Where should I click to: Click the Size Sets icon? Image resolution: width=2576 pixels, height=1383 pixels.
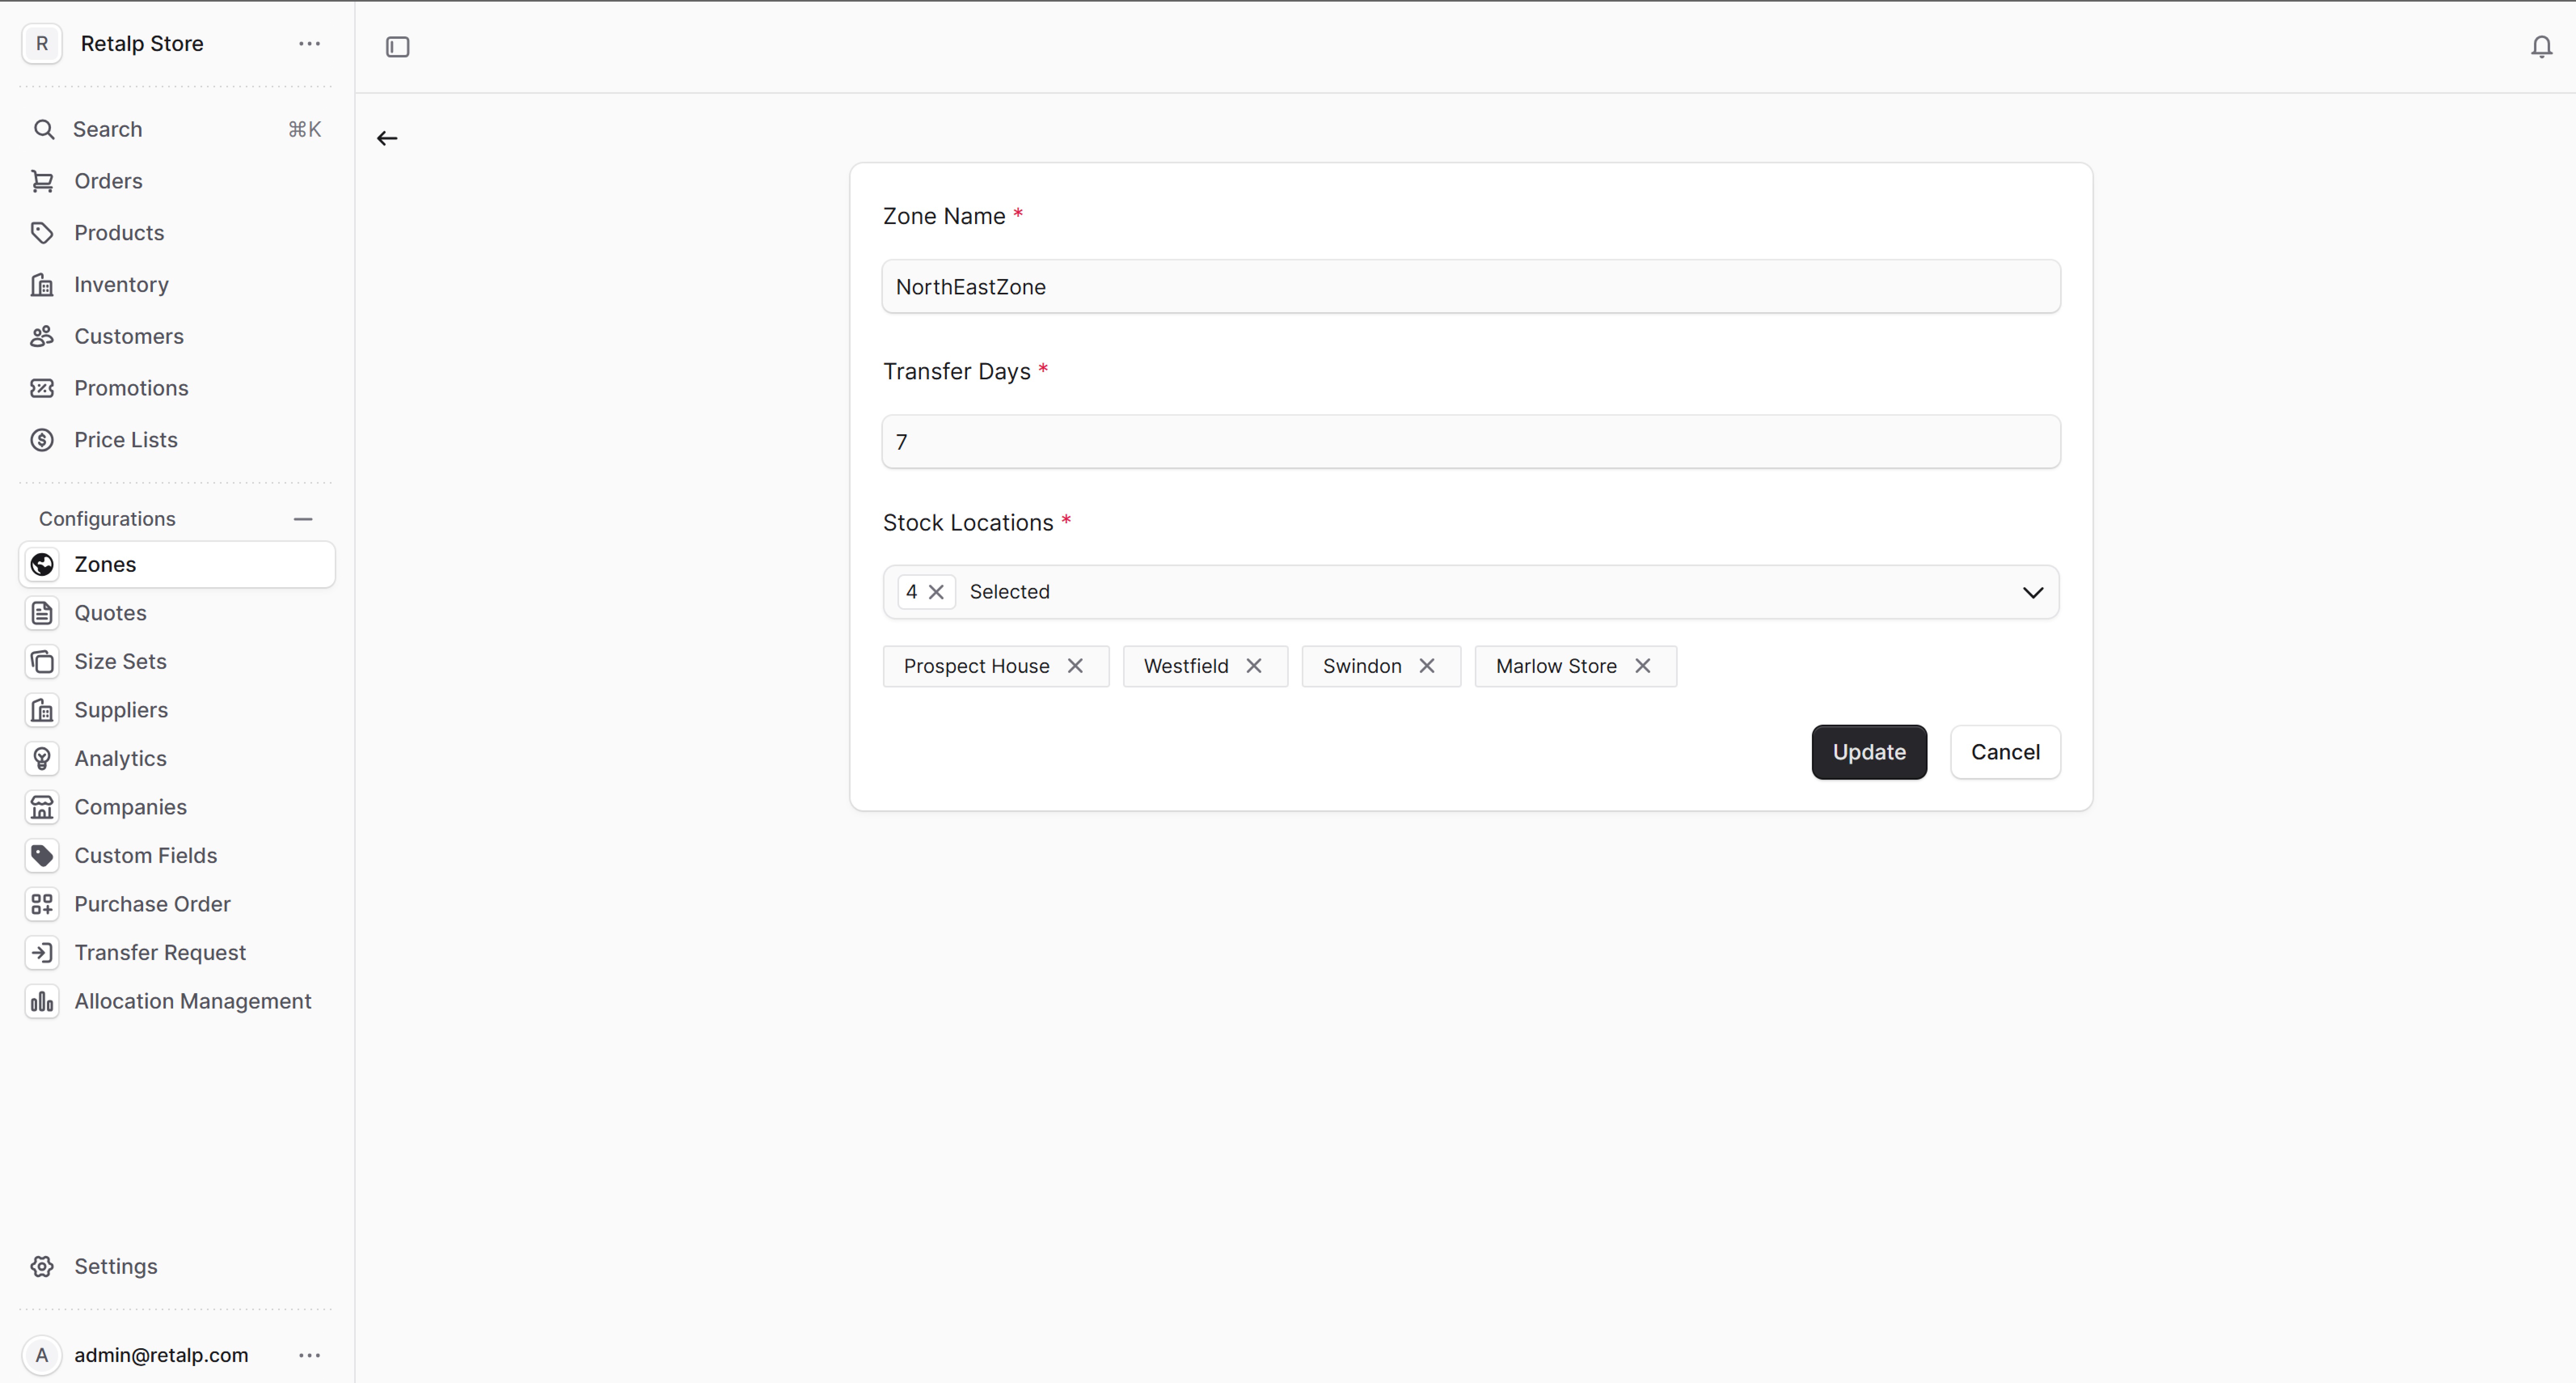[42, 661]
